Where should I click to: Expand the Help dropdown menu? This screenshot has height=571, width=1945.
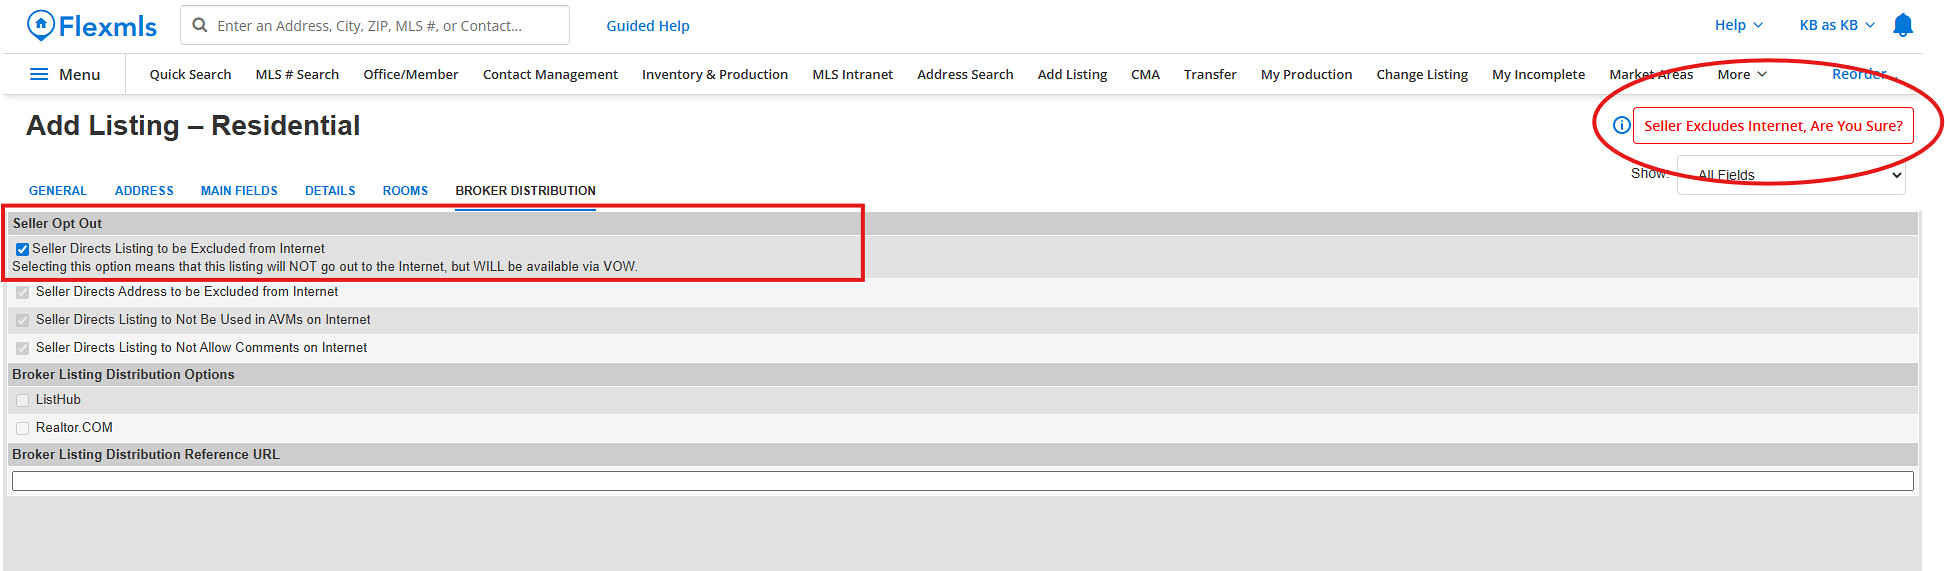[x=1738, y=25]
